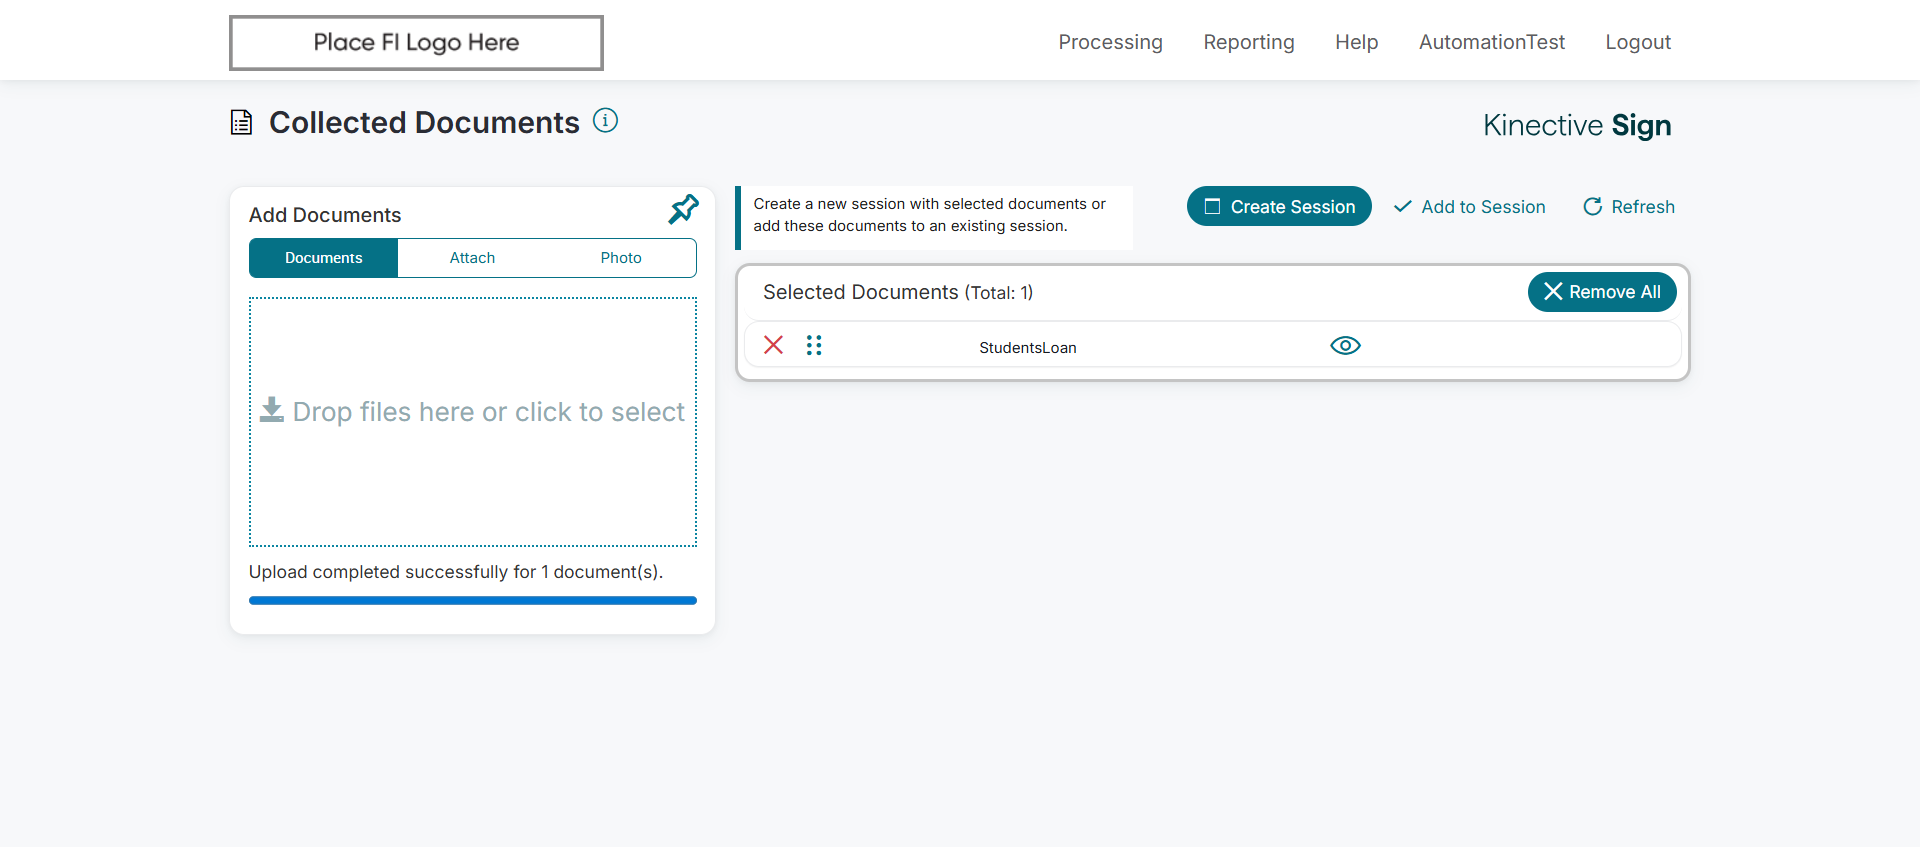Open the Photo tab

click(x=621, y=258)
